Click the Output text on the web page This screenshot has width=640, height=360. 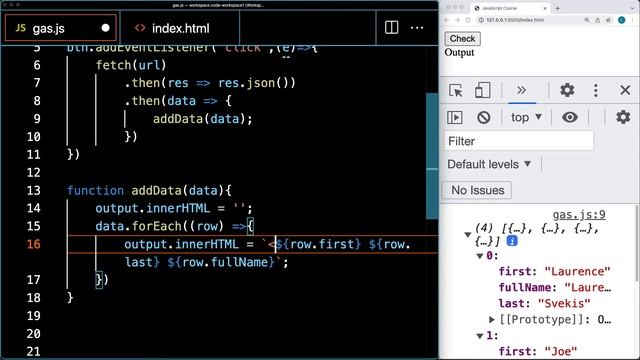[x=459, y=53]
